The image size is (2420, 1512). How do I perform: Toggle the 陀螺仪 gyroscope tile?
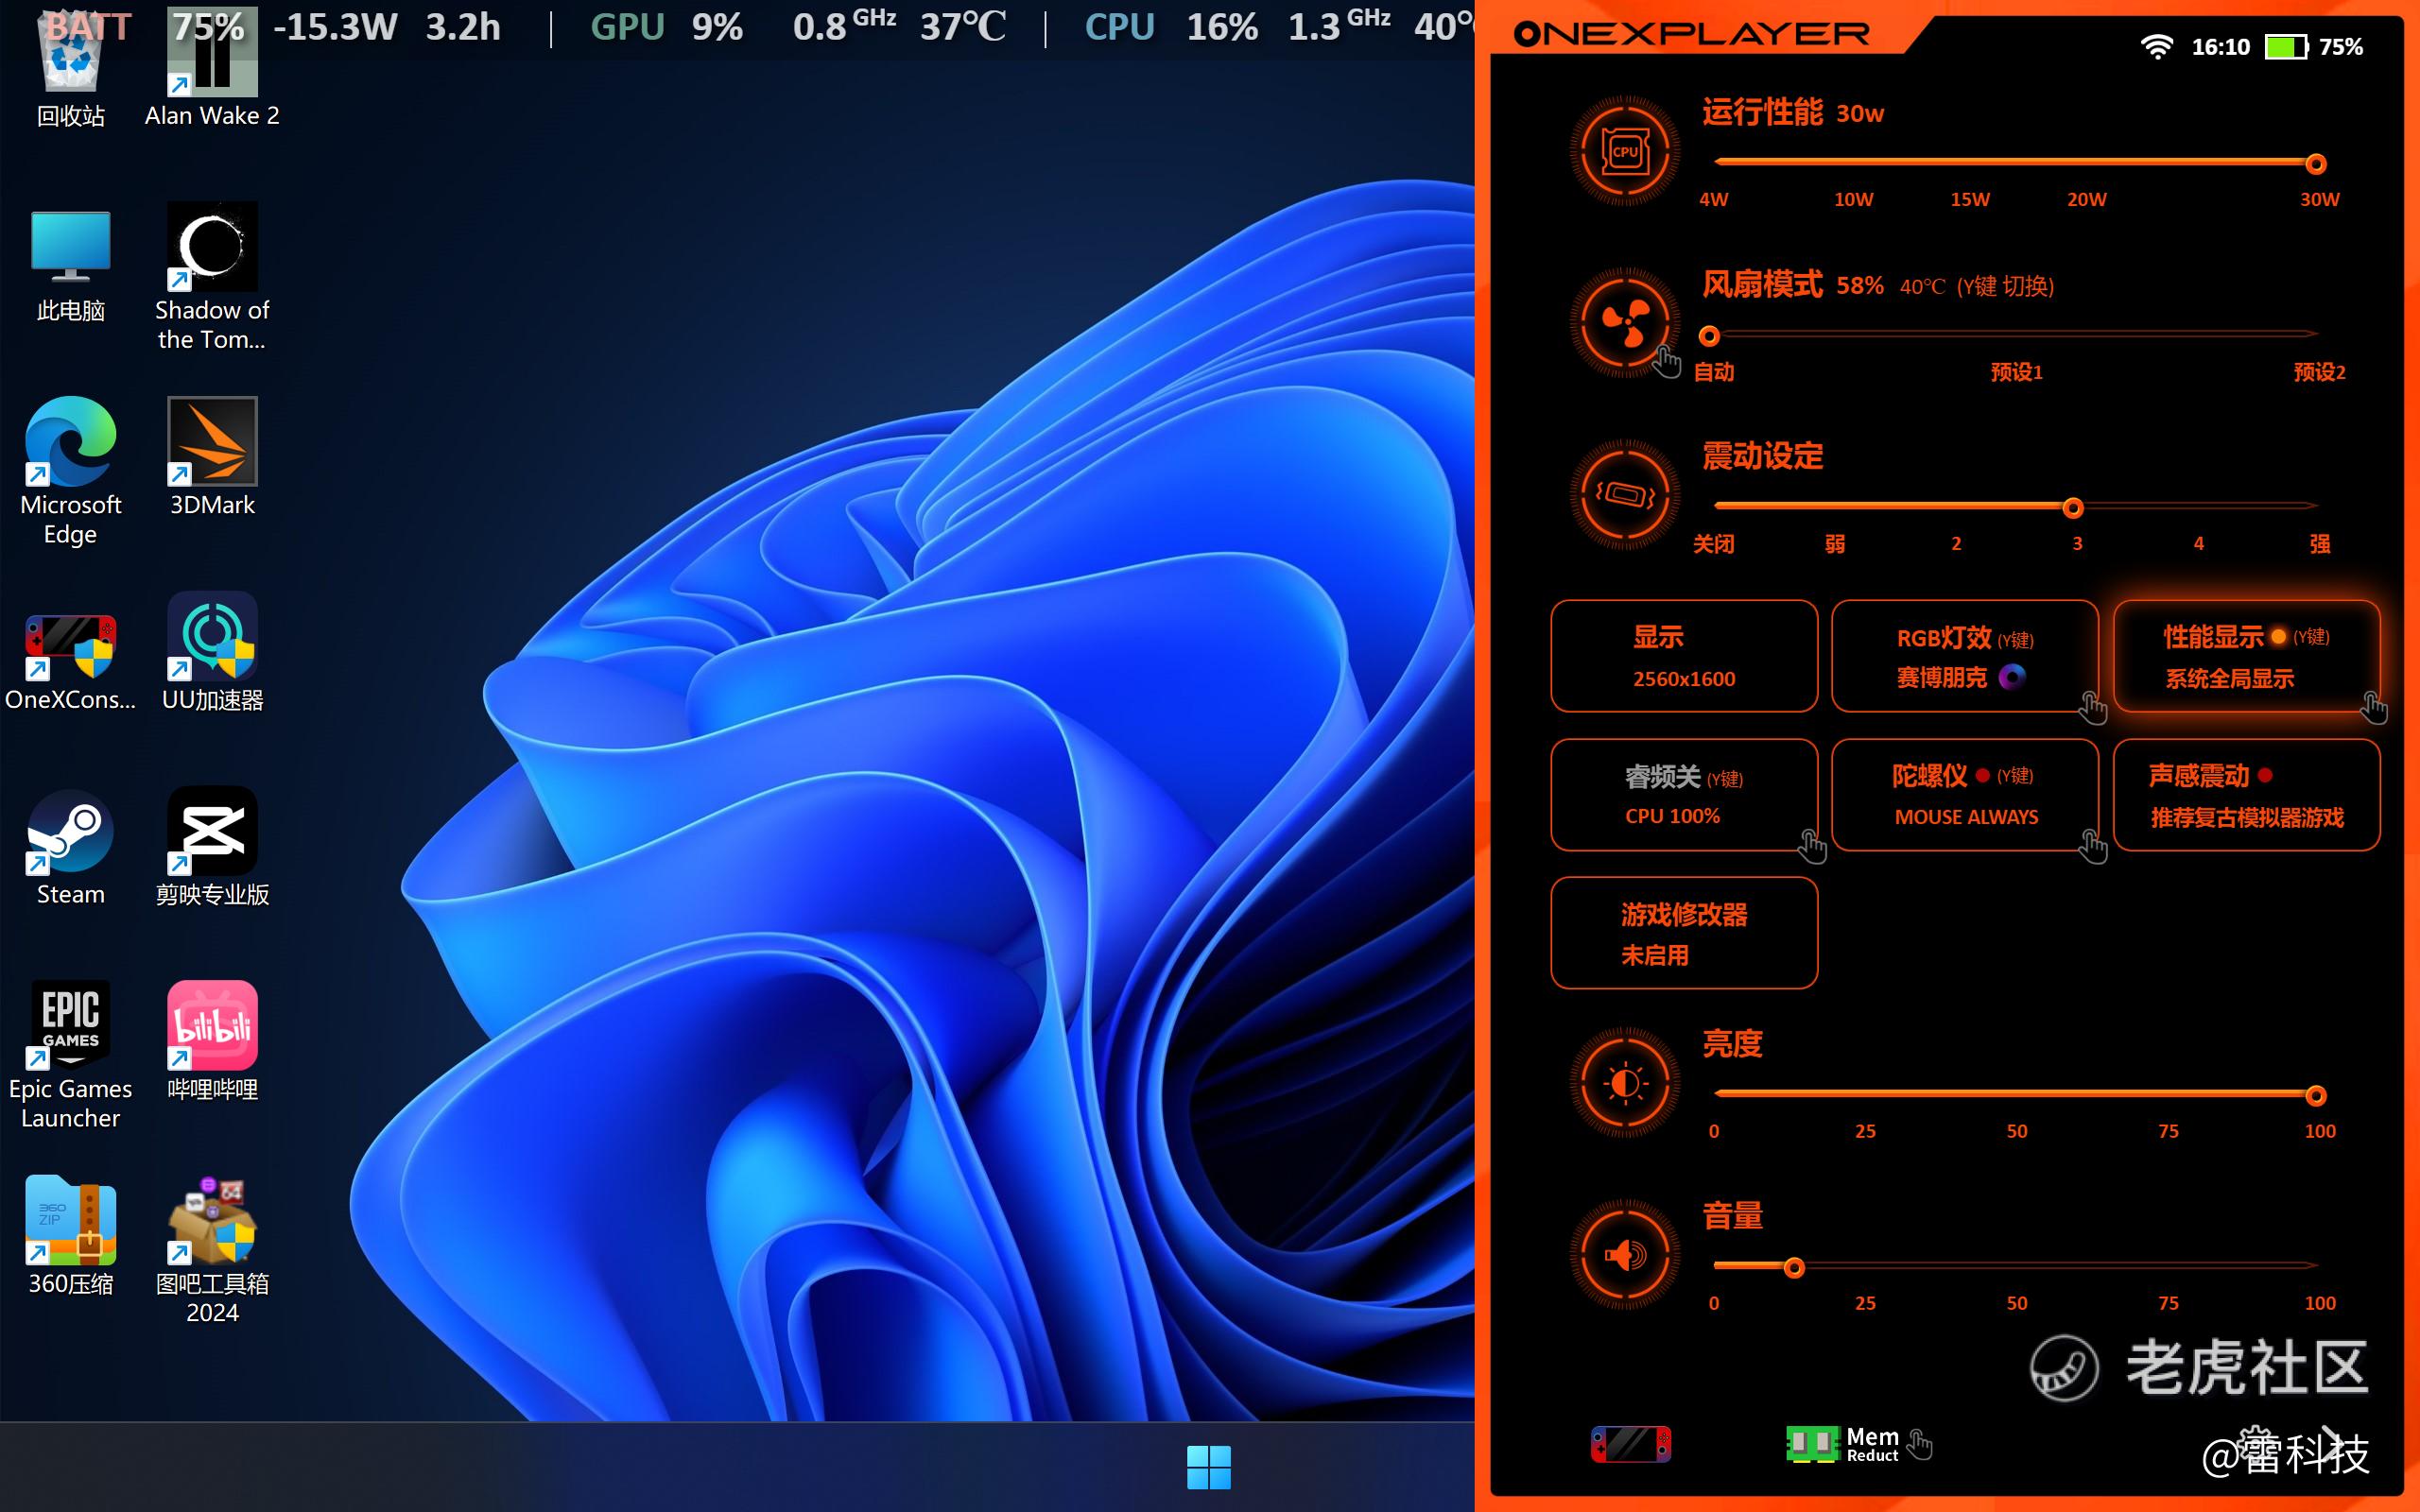pyautogui.click(x=1965, y=795)
